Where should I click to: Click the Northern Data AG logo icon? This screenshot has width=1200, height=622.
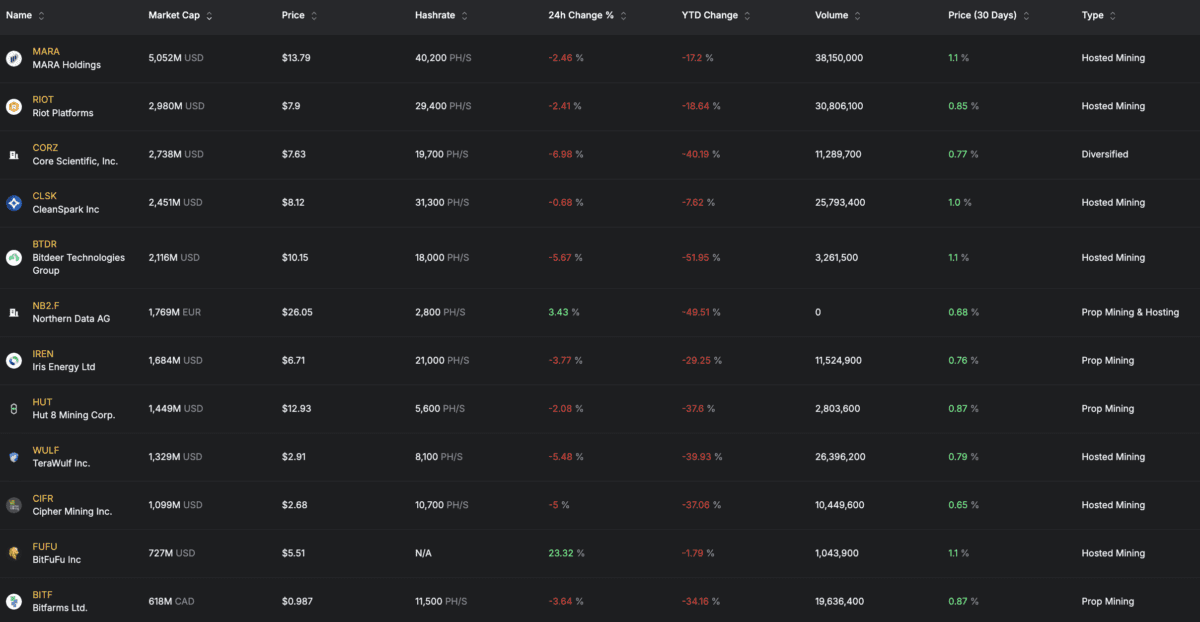14,312
